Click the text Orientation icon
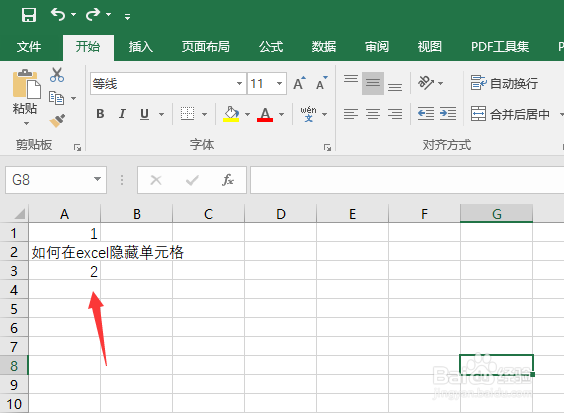 click(426, 83)
